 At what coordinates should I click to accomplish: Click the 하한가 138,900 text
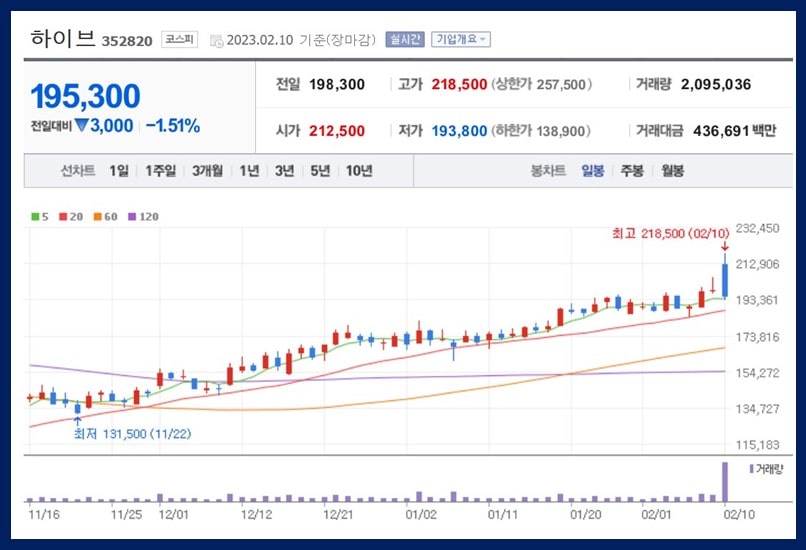pyautogui.click(x=541, y=131)
